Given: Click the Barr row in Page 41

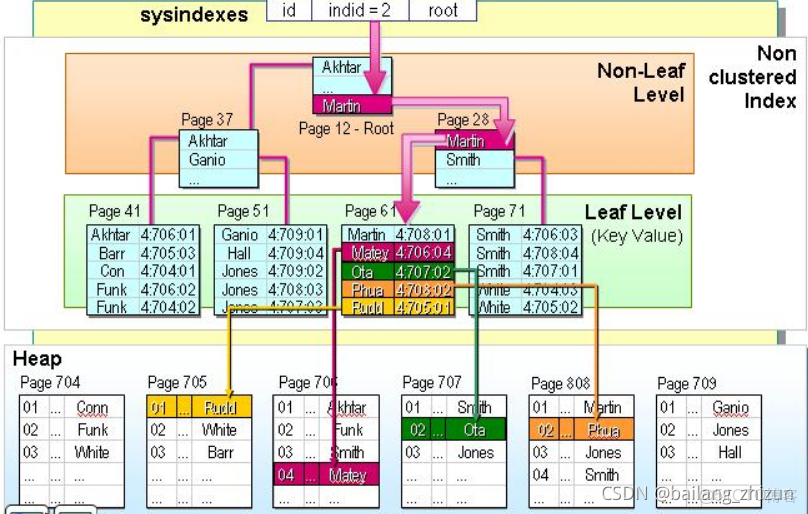Looking at the screenshot, I should pyautogui.click(x=143, y=253).
